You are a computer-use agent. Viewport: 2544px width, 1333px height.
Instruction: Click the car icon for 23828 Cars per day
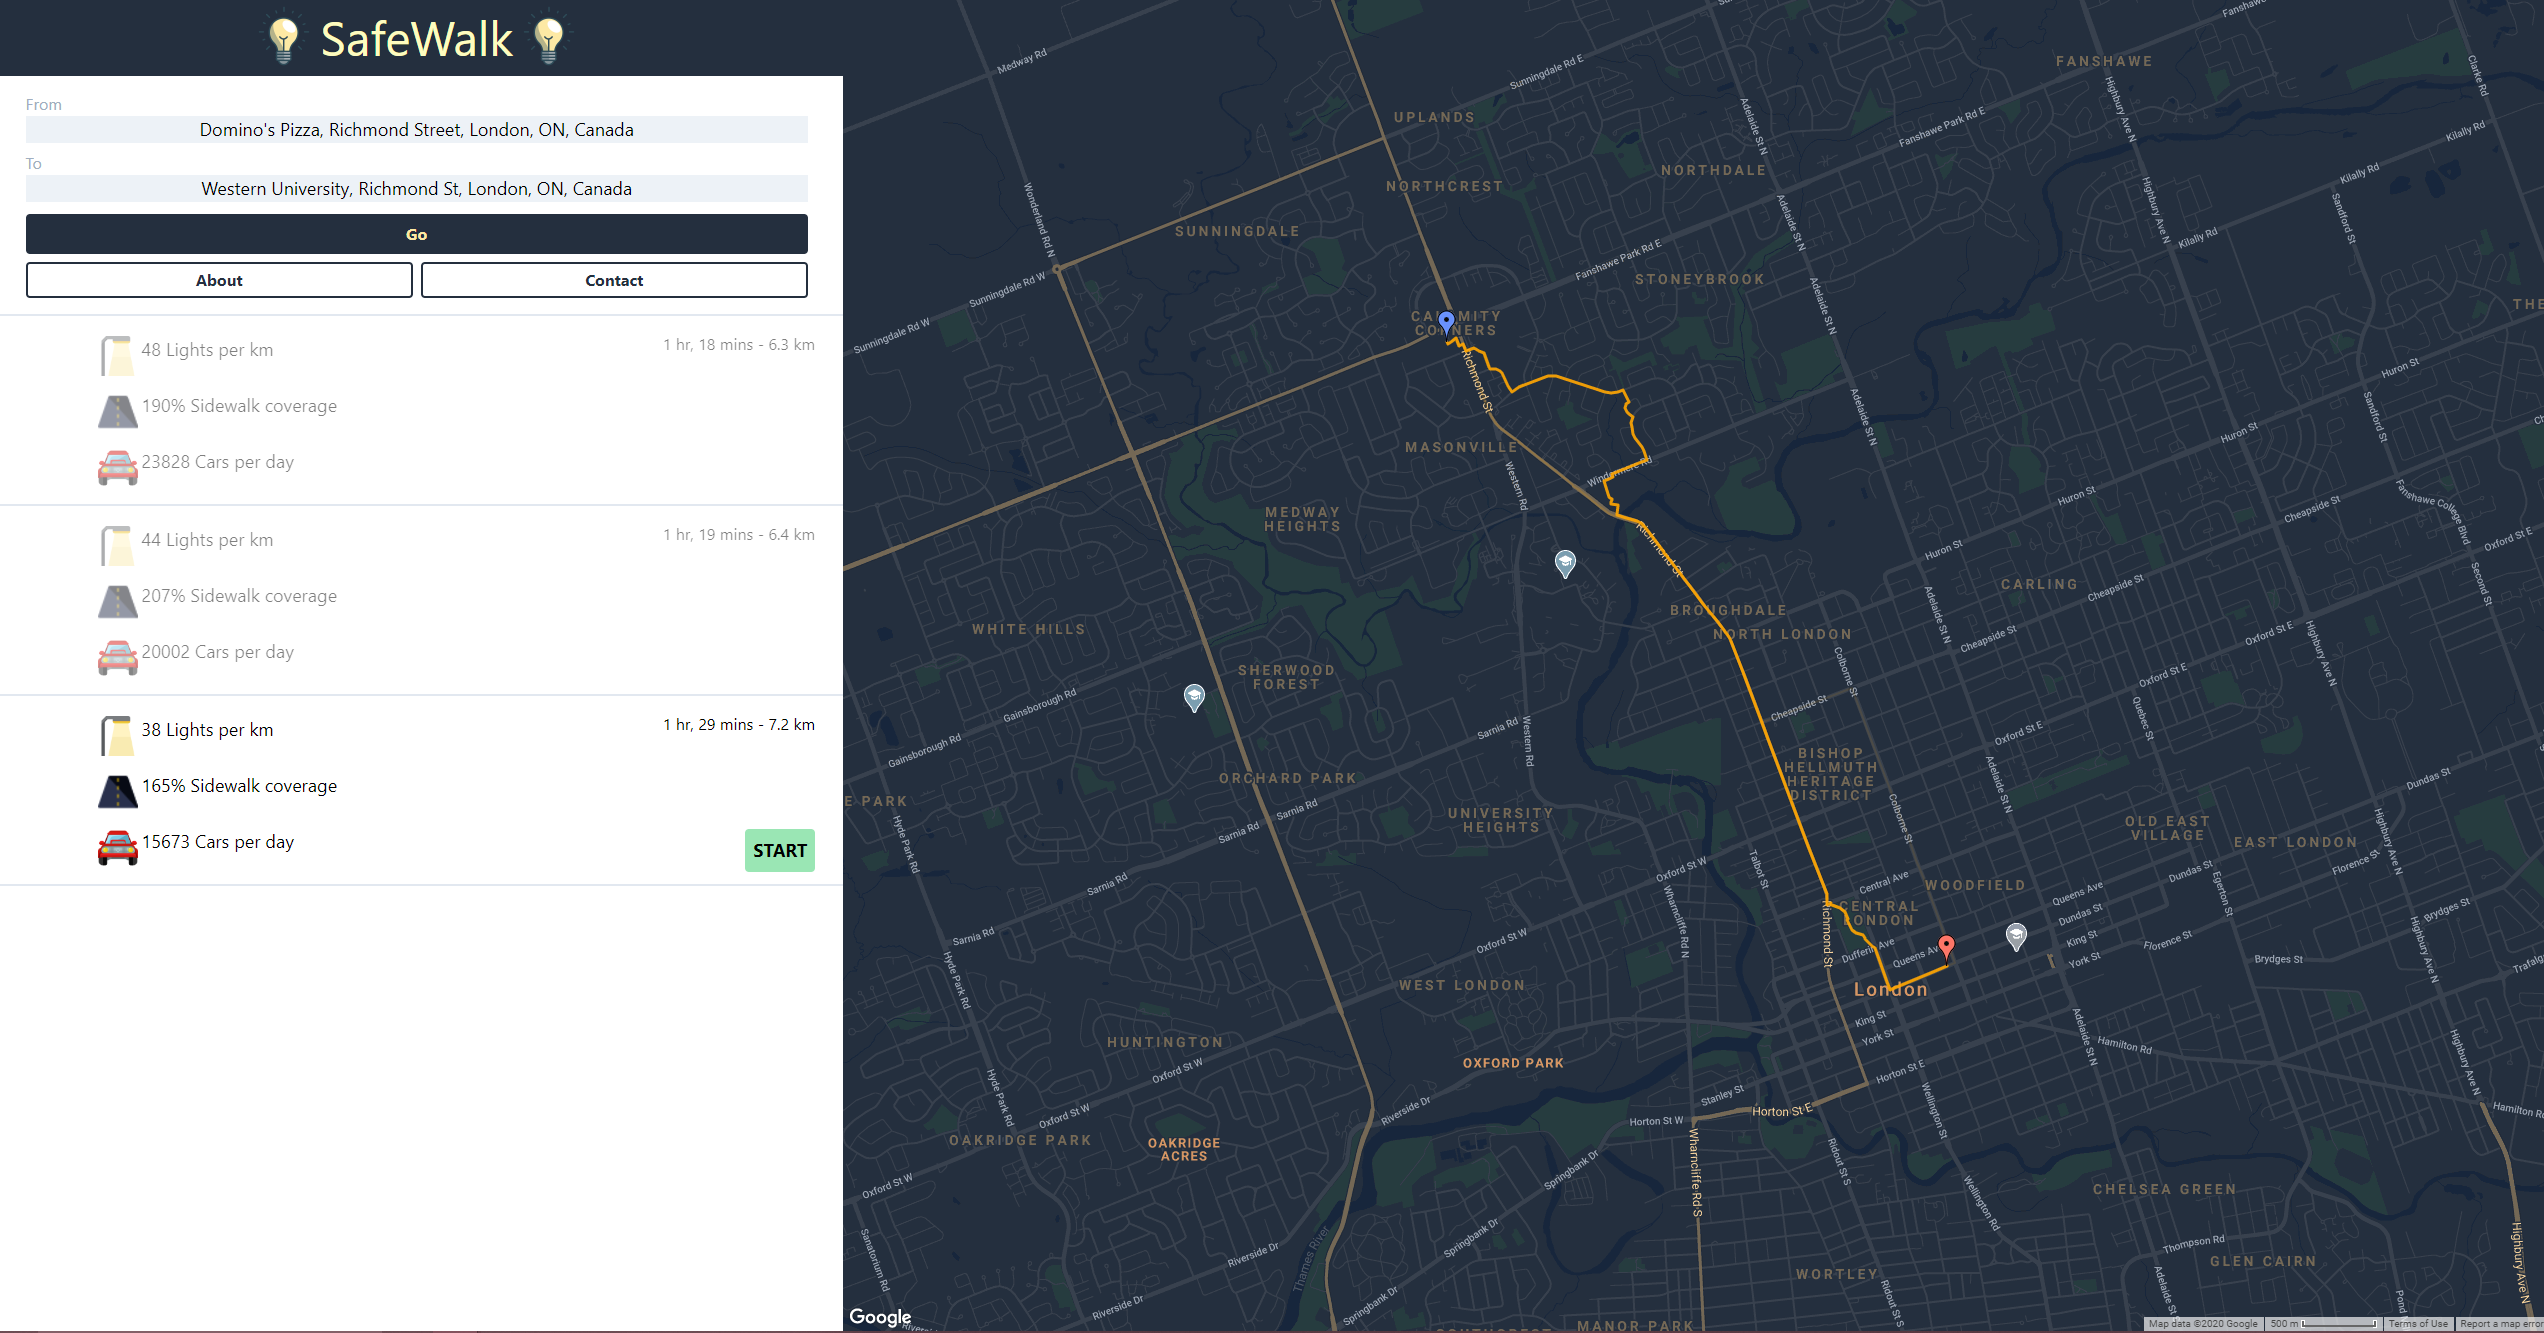coord(117,467)
